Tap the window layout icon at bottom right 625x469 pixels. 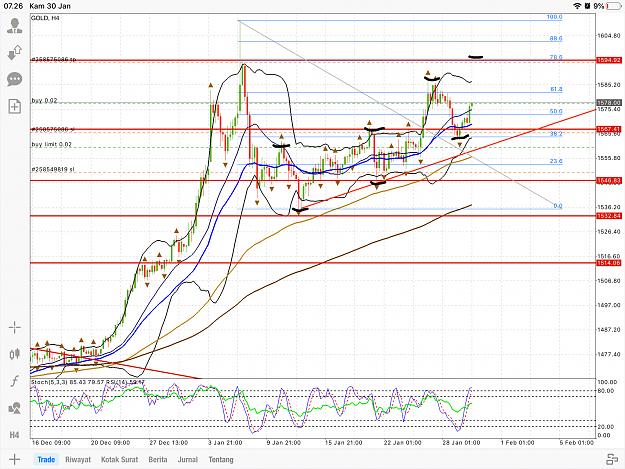click(612, 459)
